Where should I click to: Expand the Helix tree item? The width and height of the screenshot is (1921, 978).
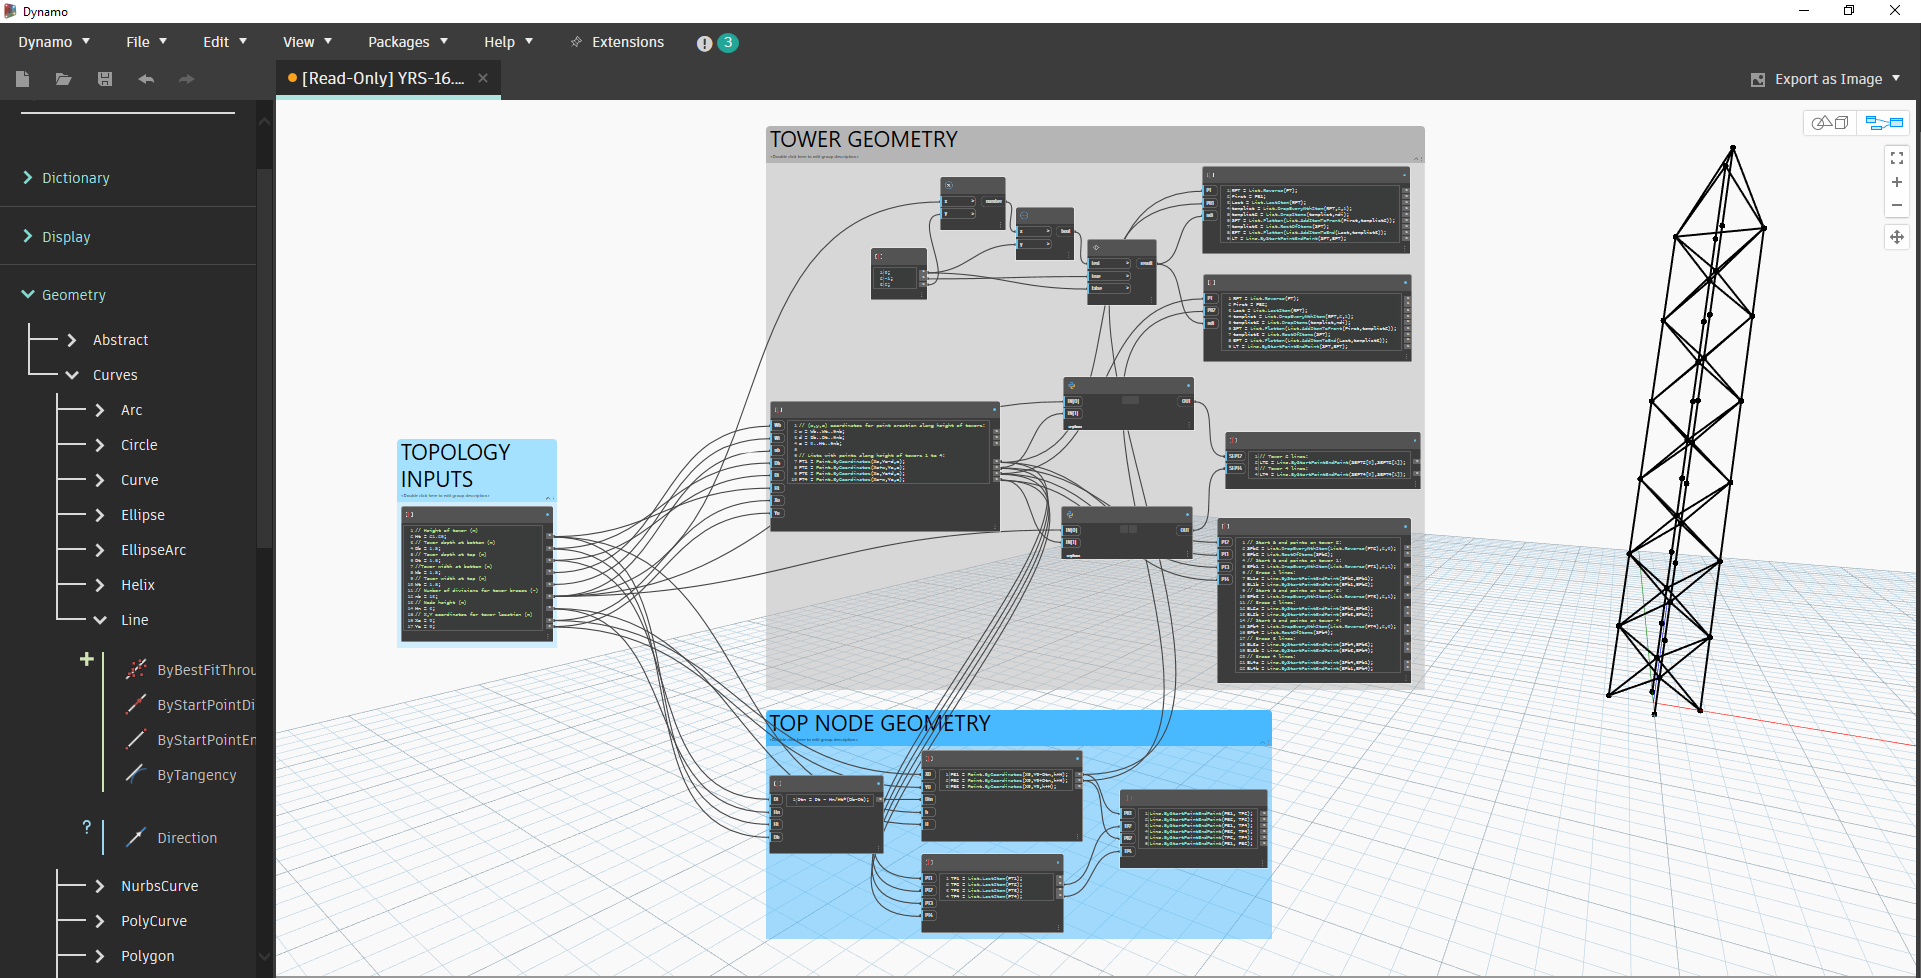pyautogui.click(x=100, y=585)
